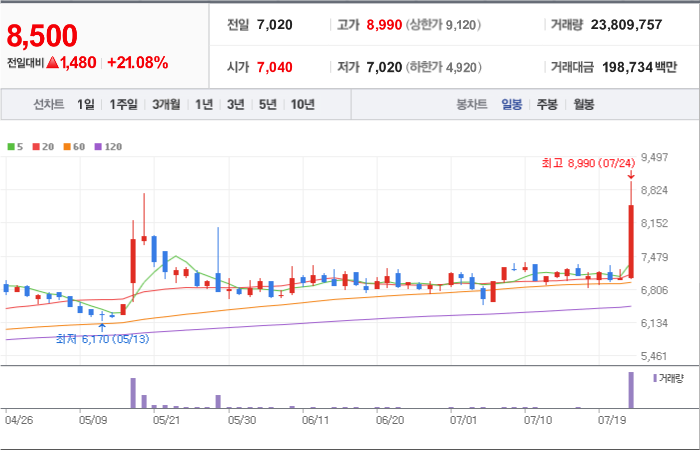Click the 시가 value 7,040
Screen dimensions: 700x450
[x=275, y=67]
